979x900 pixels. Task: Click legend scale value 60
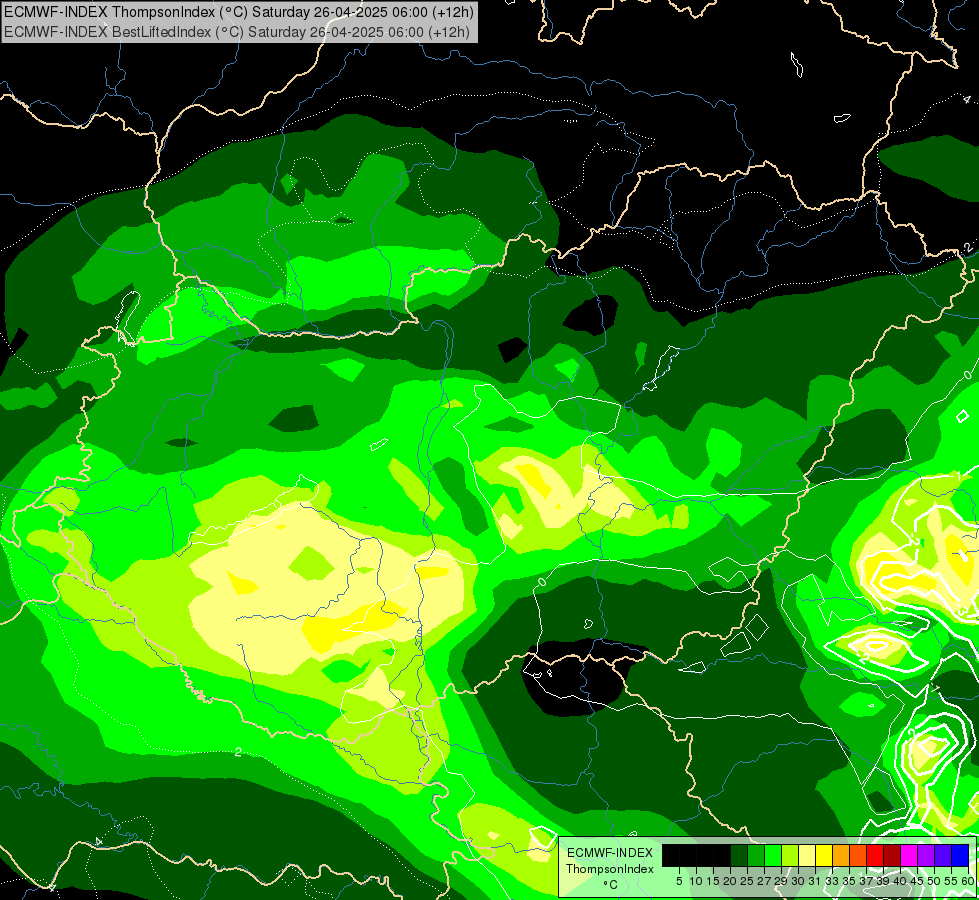tap(968, 881)
